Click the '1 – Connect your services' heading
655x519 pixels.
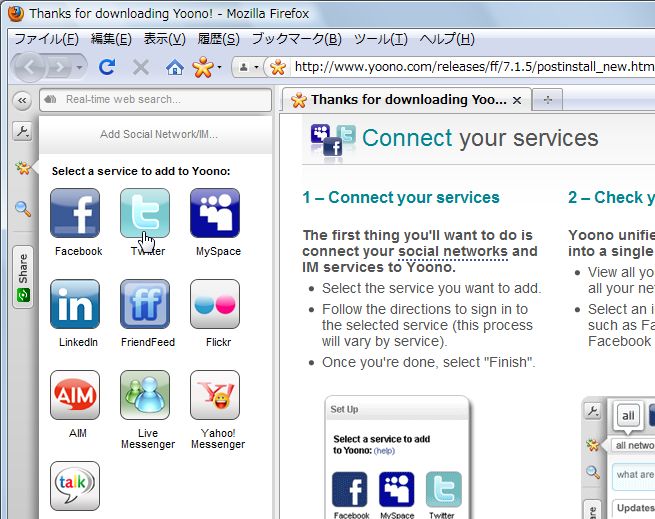click(401, 197)
